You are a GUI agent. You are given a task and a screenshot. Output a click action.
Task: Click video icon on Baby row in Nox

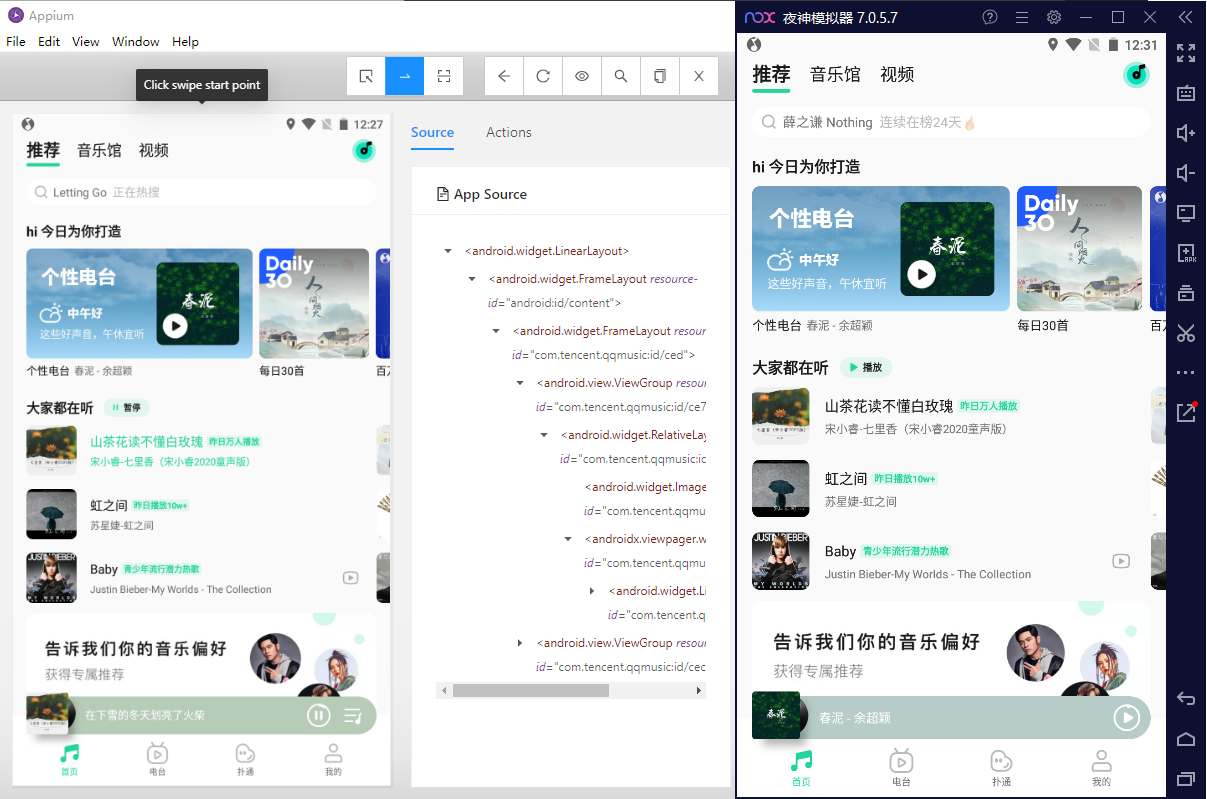point(1121,561)
